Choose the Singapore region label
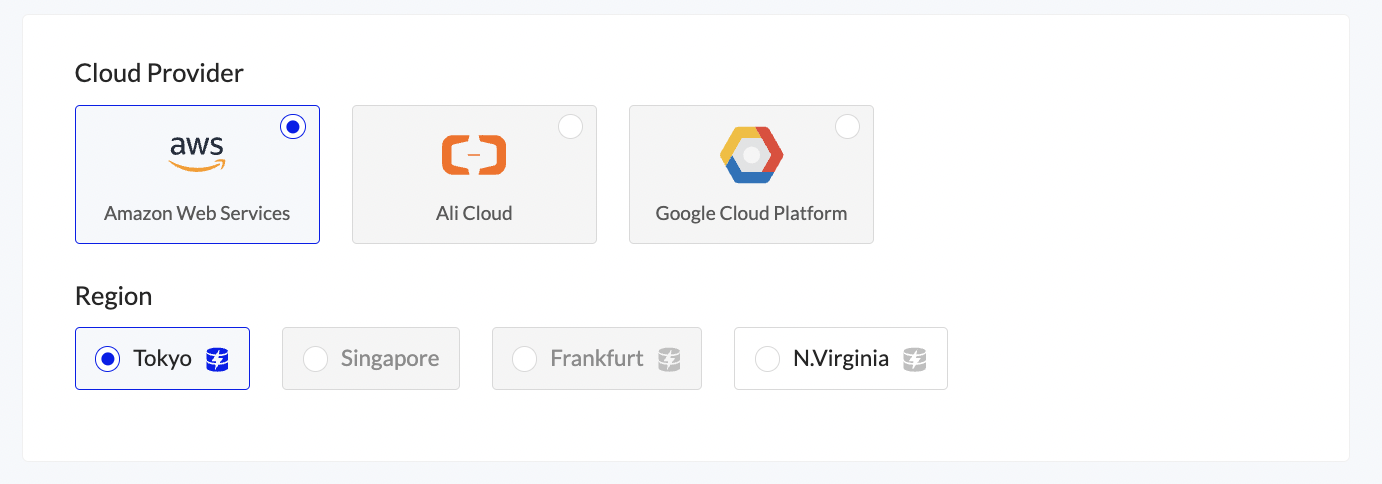Image resolution: width=1382 pixels, height=484 pixels. (390, 358)
